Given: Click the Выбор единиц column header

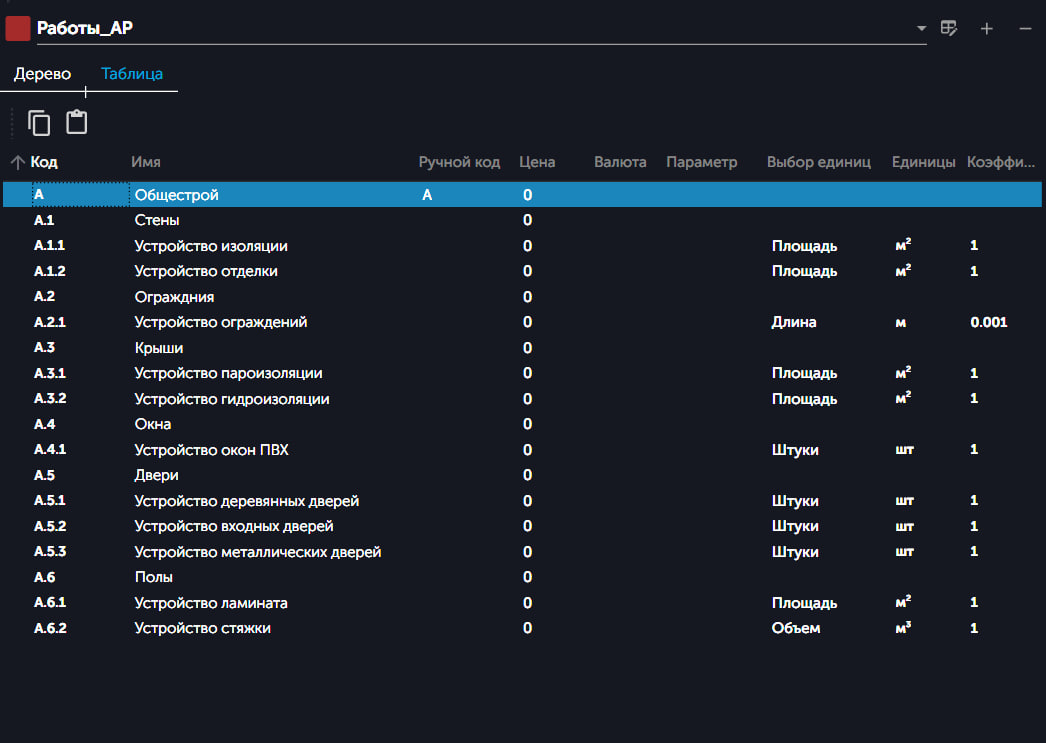Looking at the screenshot, I should 818,162.
